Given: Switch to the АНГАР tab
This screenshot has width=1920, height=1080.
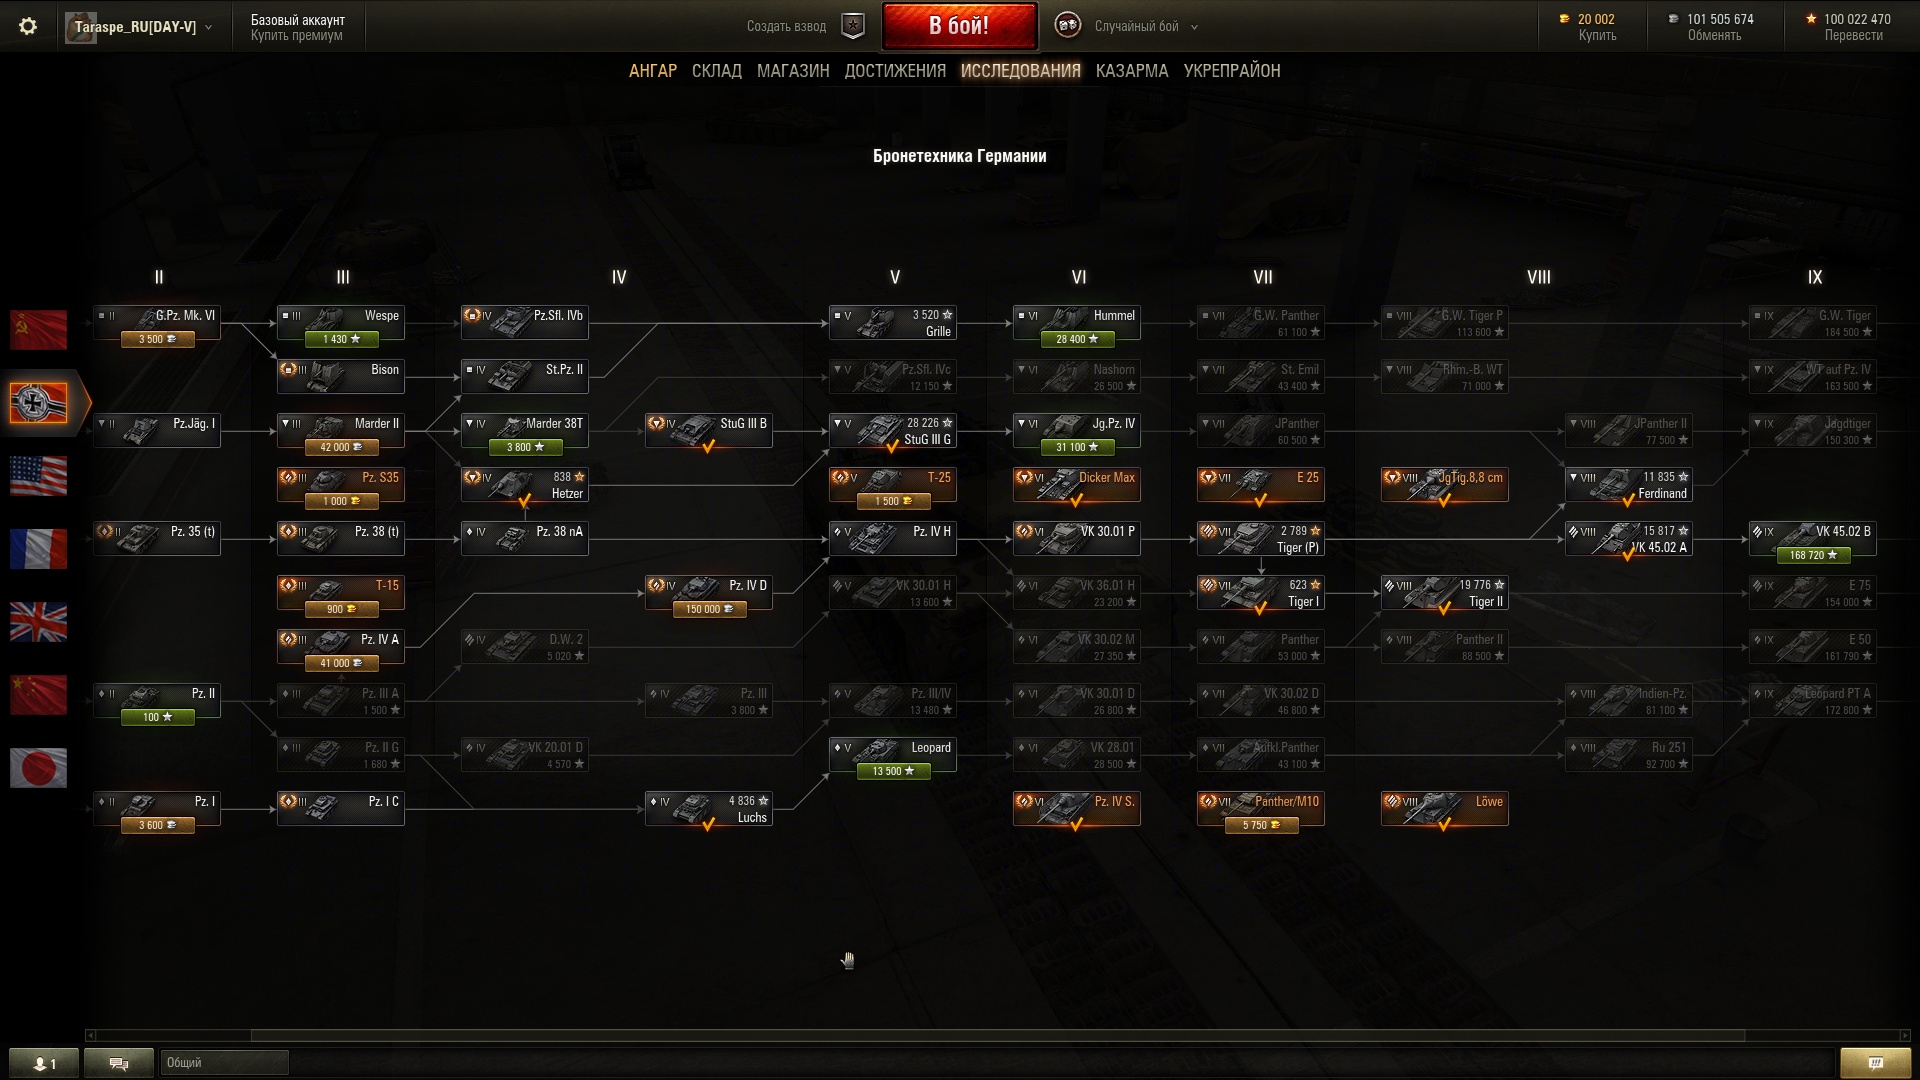Looking at the screenshot, I should [x=653, y=71].
